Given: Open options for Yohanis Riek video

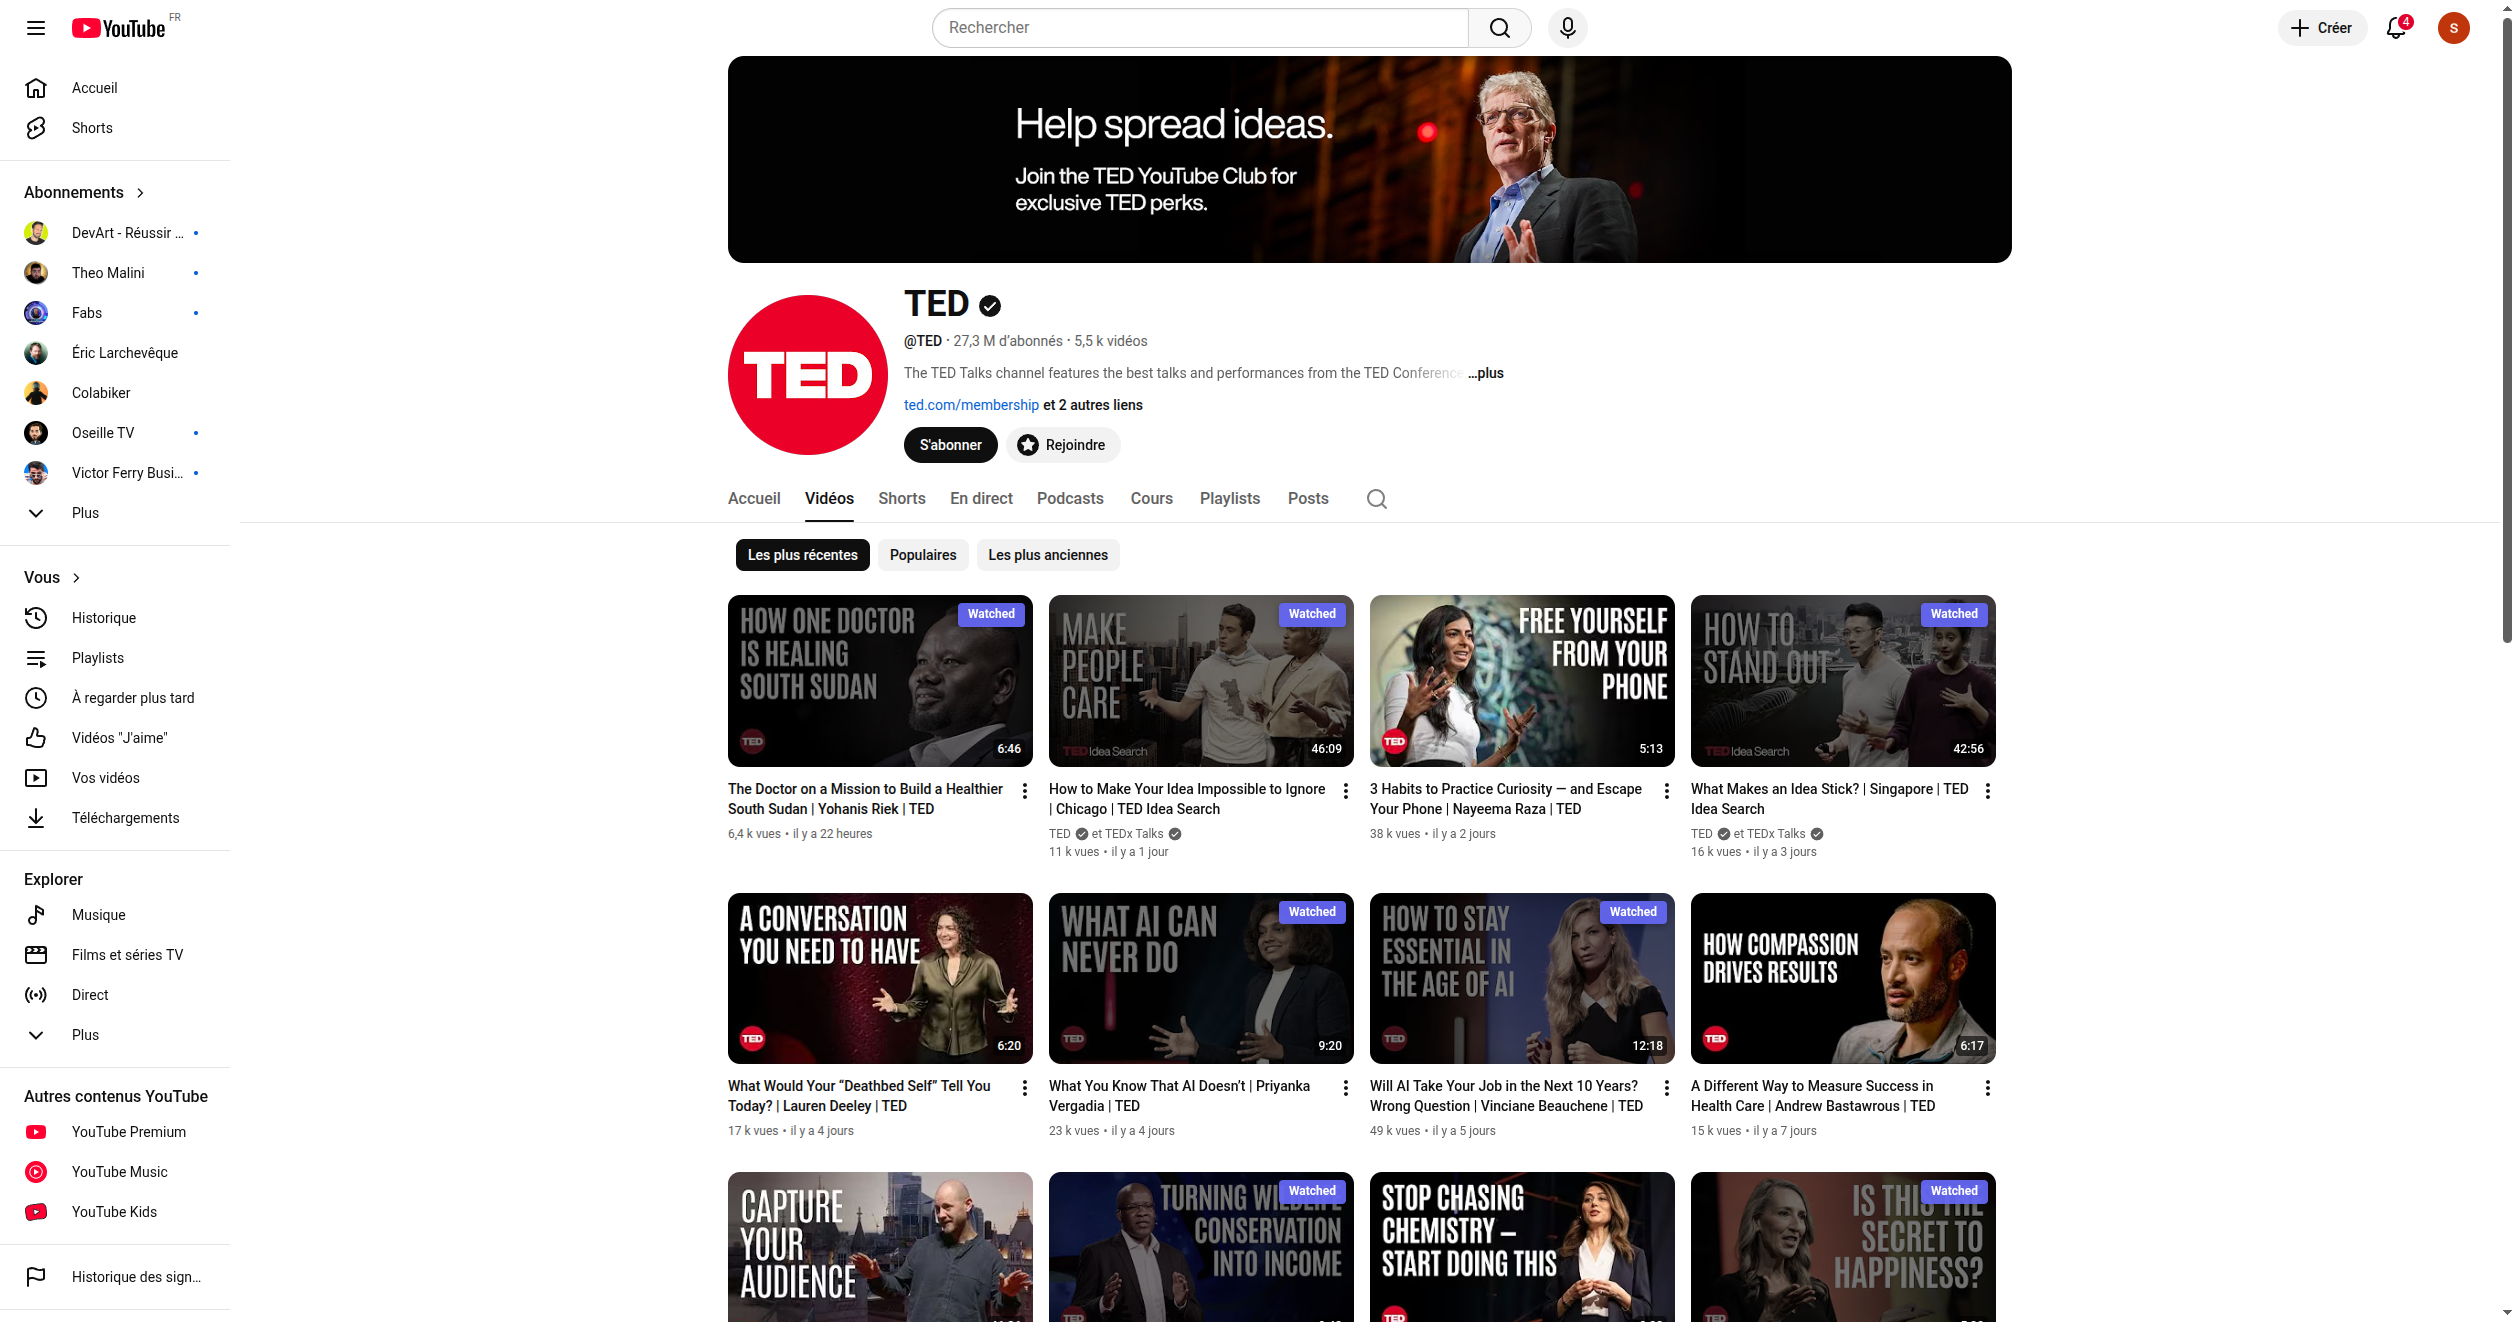Looking at the screenshot, I should point(1025,791).
